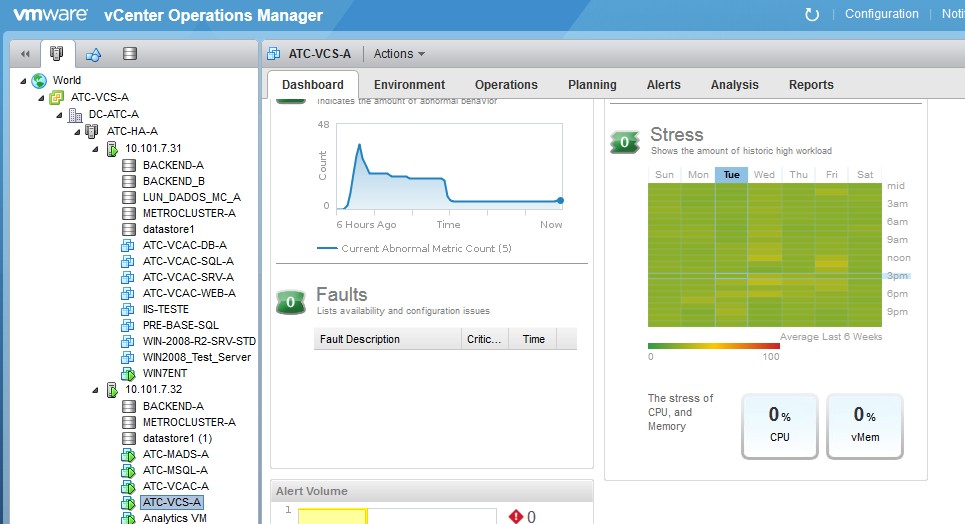
Task: Select the Hosts and Clusters view icon
Action: coord(57,53)
